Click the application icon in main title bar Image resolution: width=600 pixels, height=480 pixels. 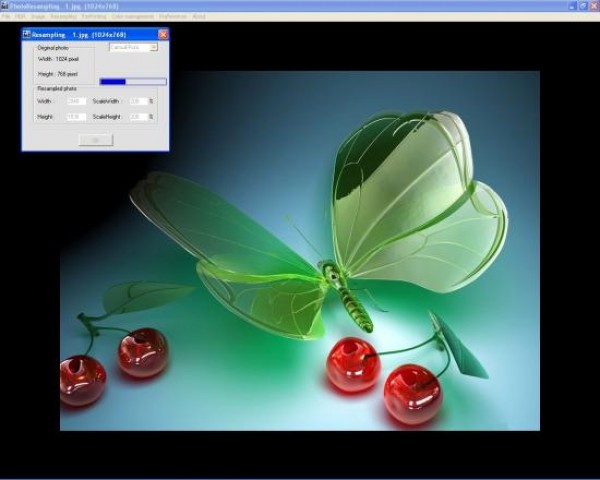(x=5, y=6)
